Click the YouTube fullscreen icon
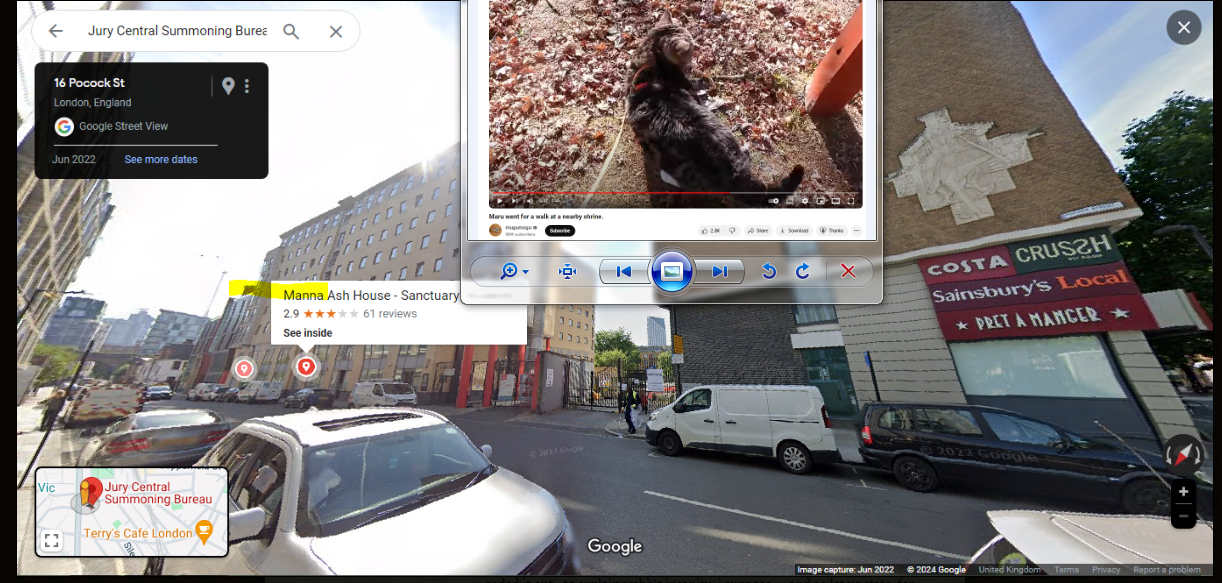This screenshot has width=1222, height=583. [851, 201]
